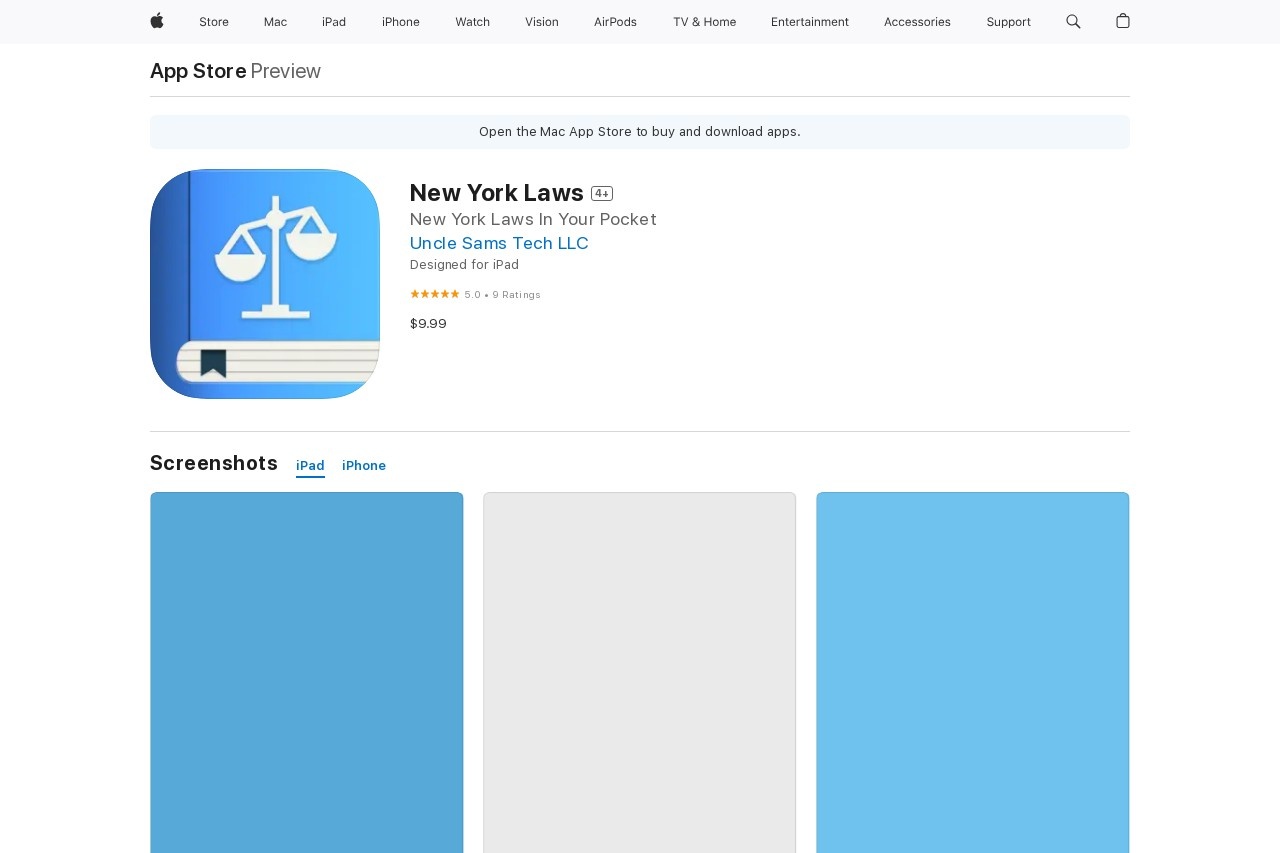
Task: Open the Accessories menu
Action: click(917, 22)
